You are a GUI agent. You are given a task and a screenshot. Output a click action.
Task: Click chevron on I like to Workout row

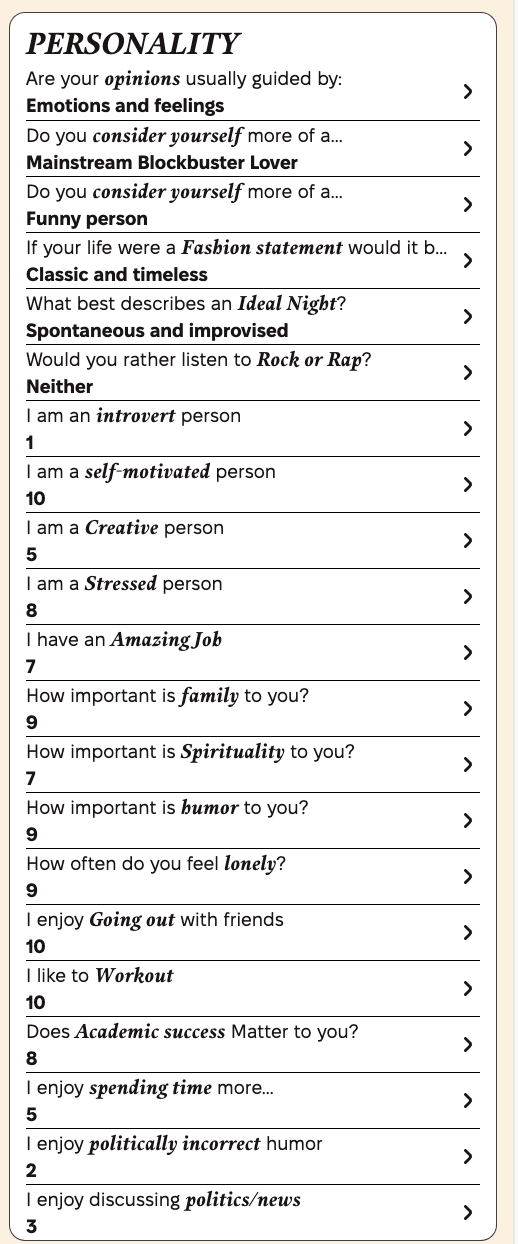[468, 988]
